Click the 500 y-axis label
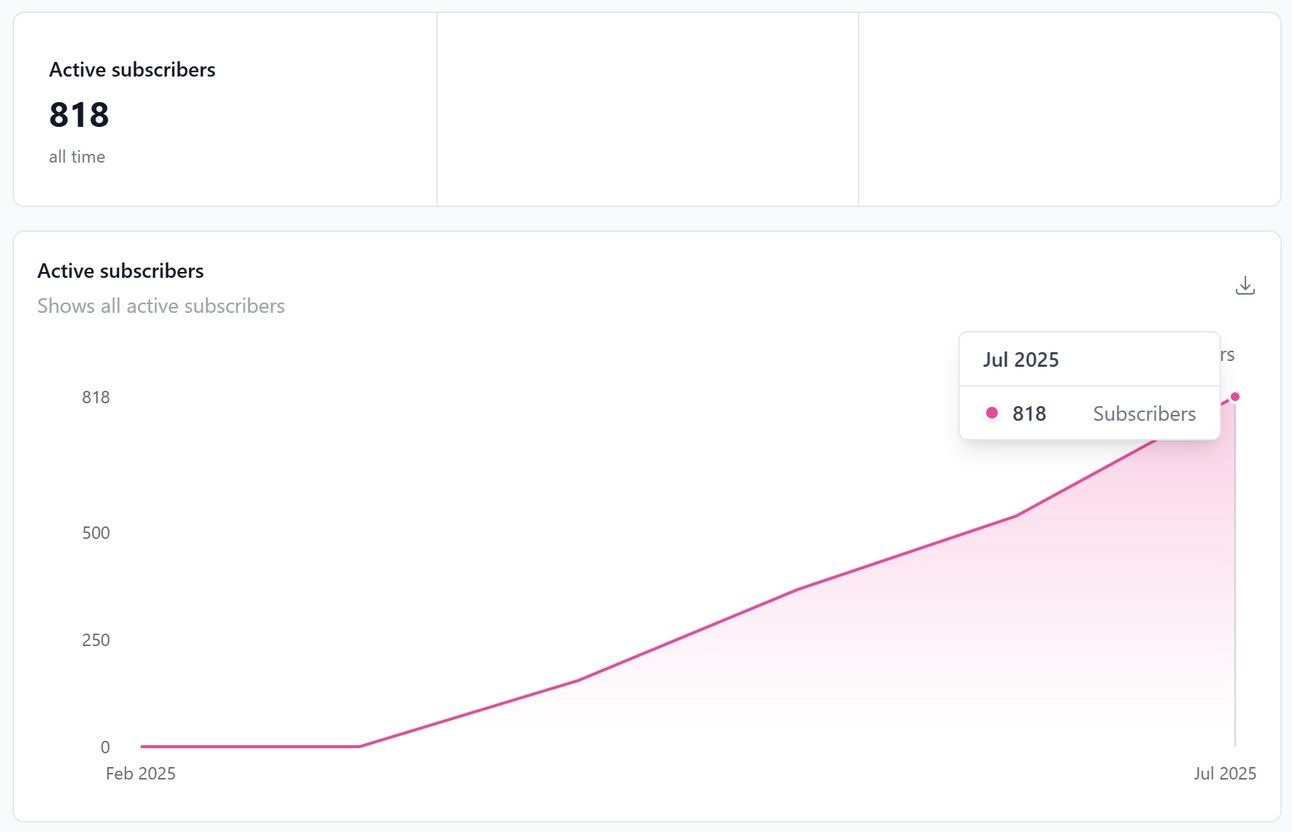 96,533
